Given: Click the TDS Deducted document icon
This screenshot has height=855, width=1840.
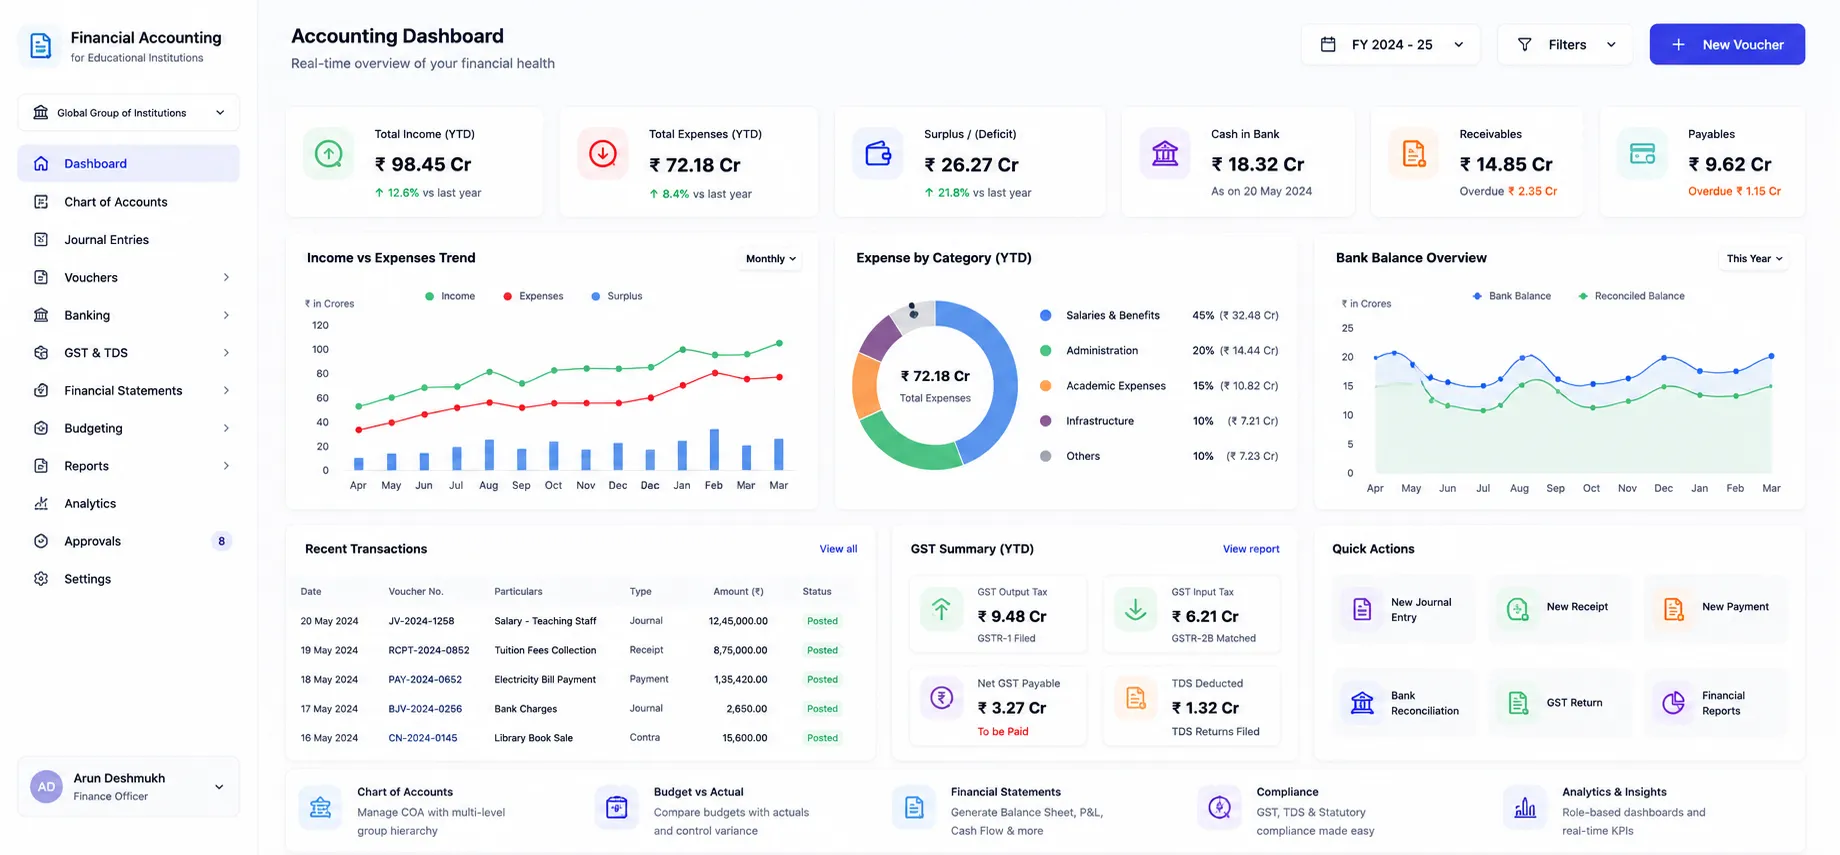Looking at the screenshot, I should [x=1135, y=698].
